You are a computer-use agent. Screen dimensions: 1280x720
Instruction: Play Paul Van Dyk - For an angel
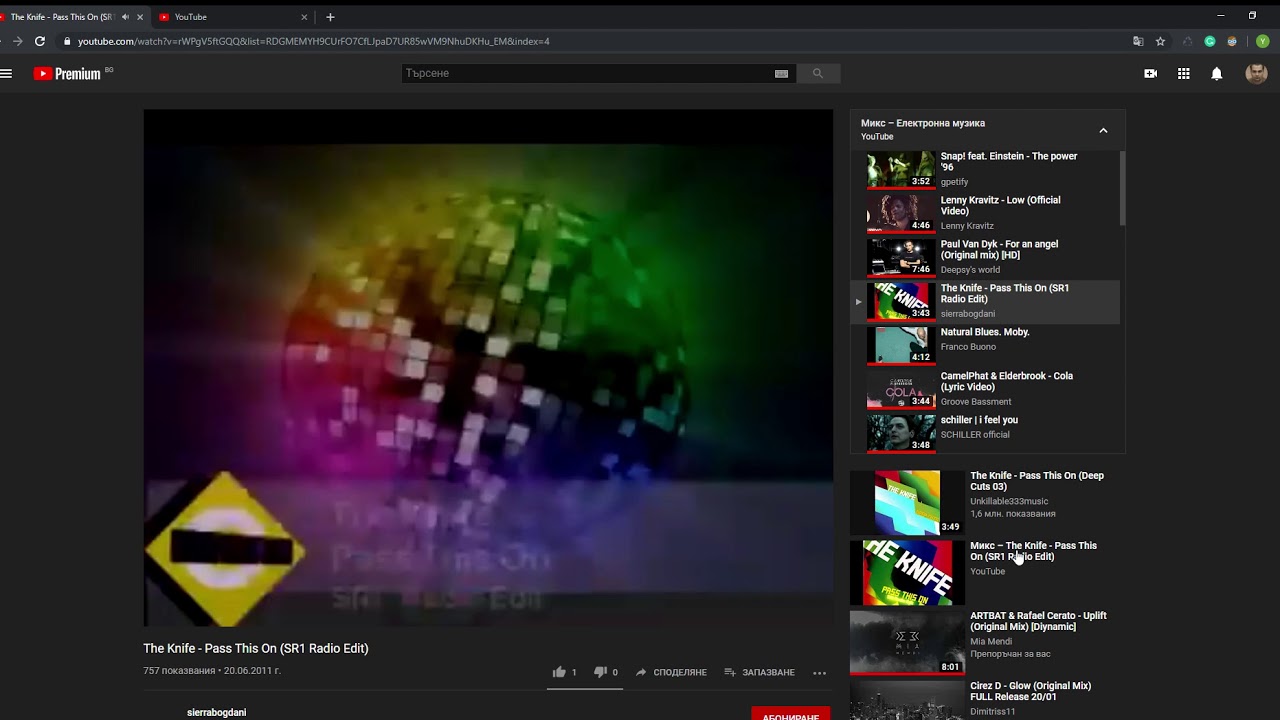click(985, 257)
